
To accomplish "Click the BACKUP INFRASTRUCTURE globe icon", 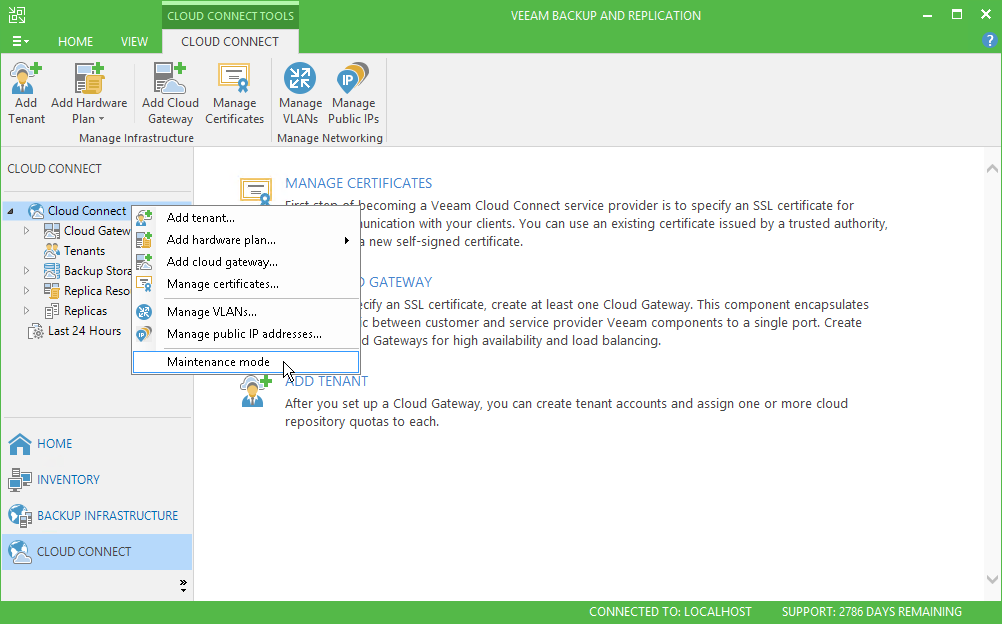I will pyautogui.click(x=20, y=515).
